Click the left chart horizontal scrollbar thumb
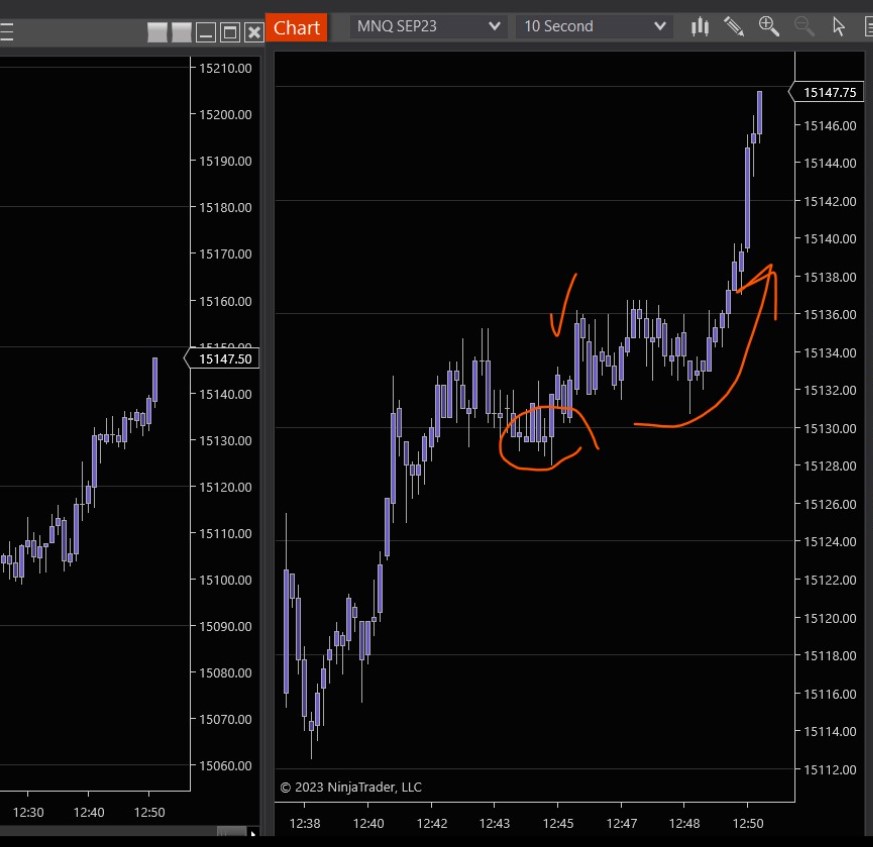 click(231, 832)
